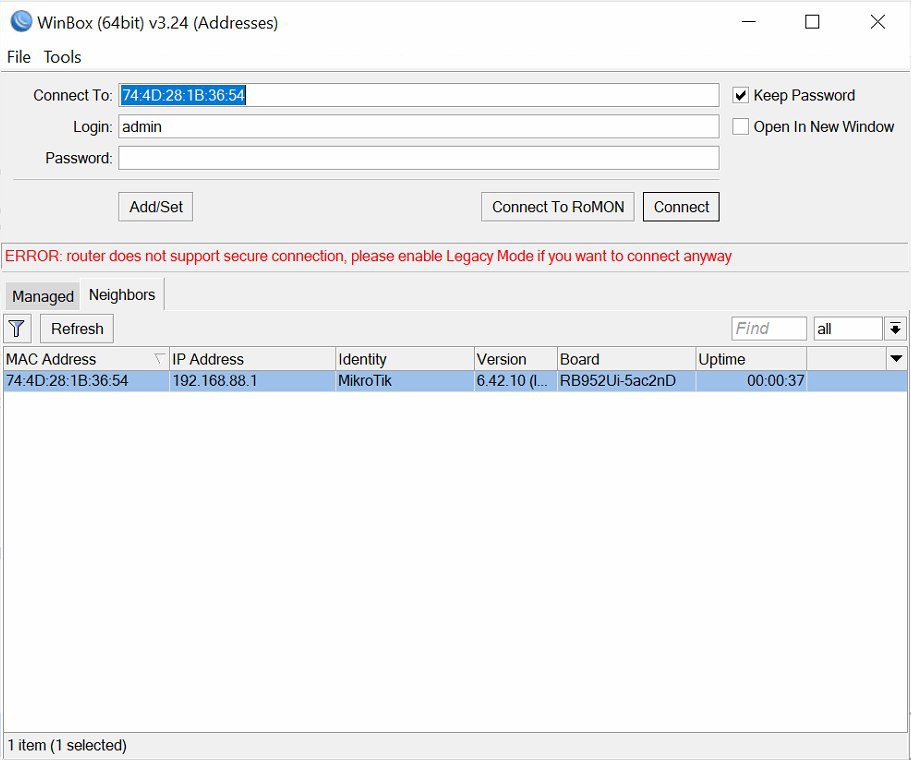
Task: Open the Tools menu
Action: [x=62, y=57]
